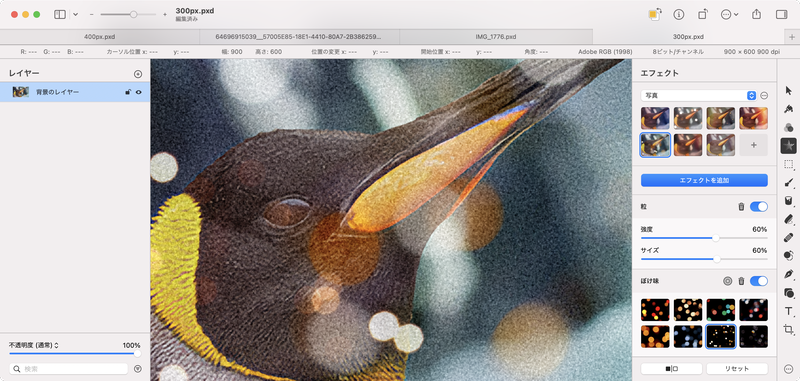Select the 背景のレイヤー layer row

click(x=75, y=92)
